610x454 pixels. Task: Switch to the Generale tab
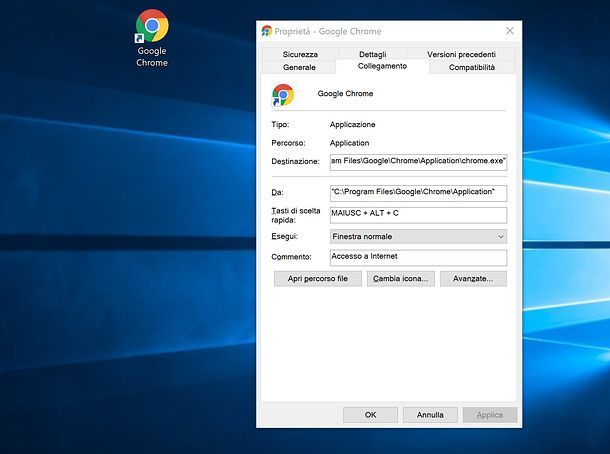[x=299, y=67]
